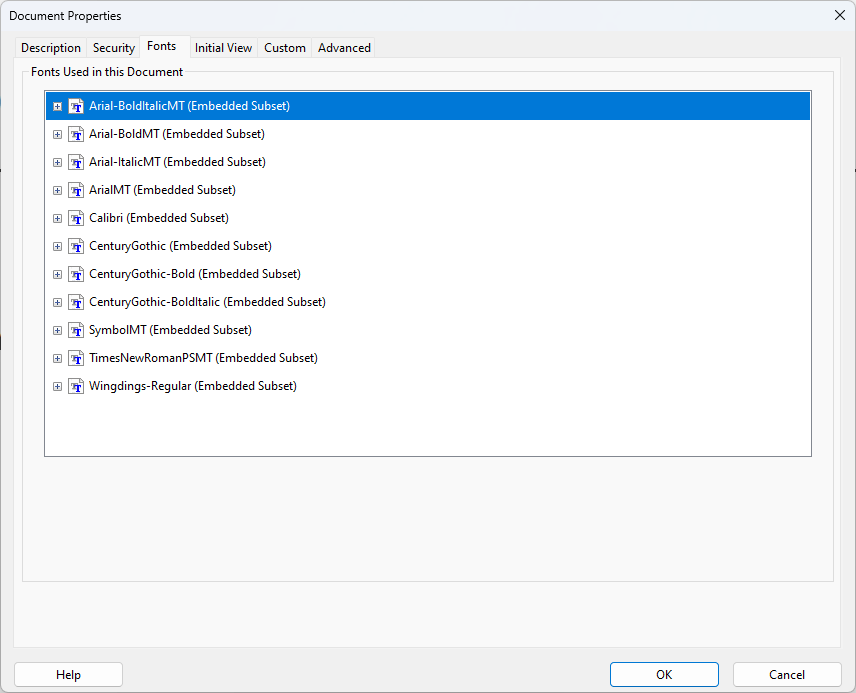This screenshot has height=693, width=856.
Task: Switch to the Description tab
Action: click(51, 48)
